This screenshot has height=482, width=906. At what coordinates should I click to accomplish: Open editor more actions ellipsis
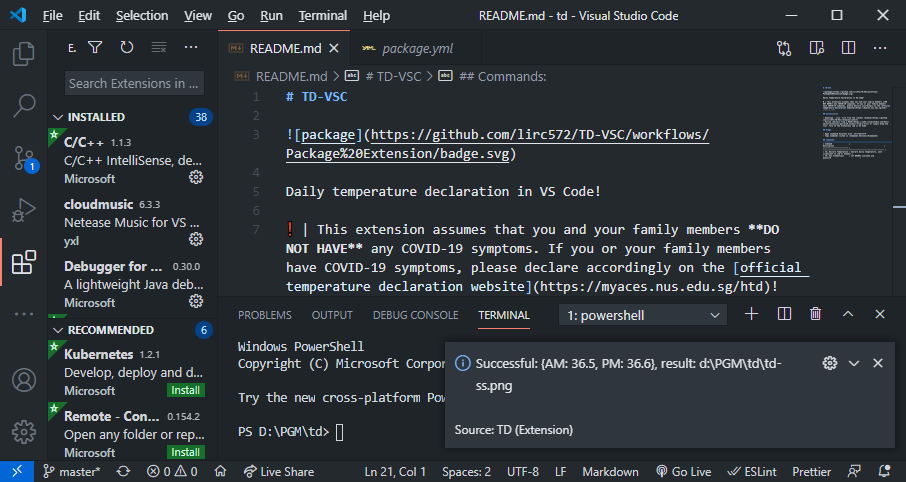coord(879,48)
